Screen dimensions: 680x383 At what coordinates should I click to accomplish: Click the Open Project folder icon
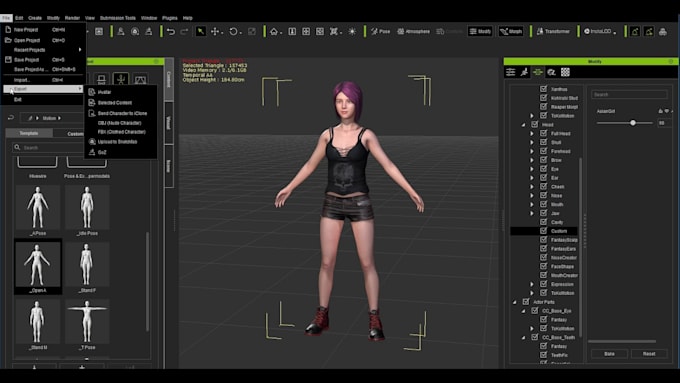point(8,40)
